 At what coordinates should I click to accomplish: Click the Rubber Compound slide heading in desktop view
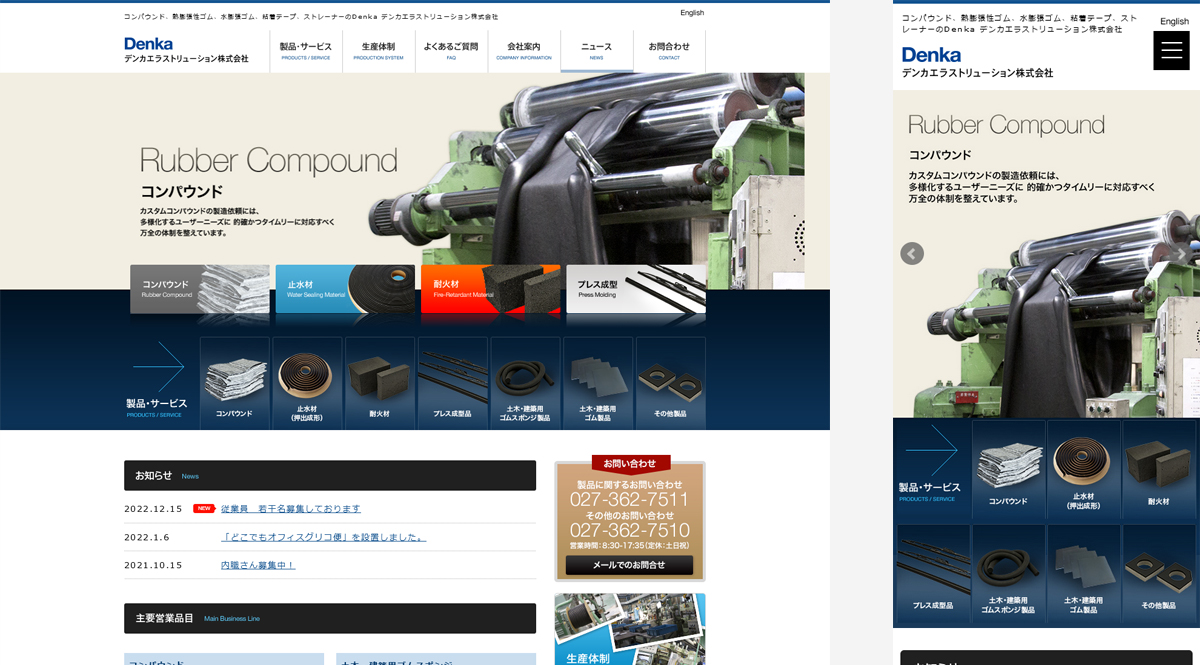268,161
